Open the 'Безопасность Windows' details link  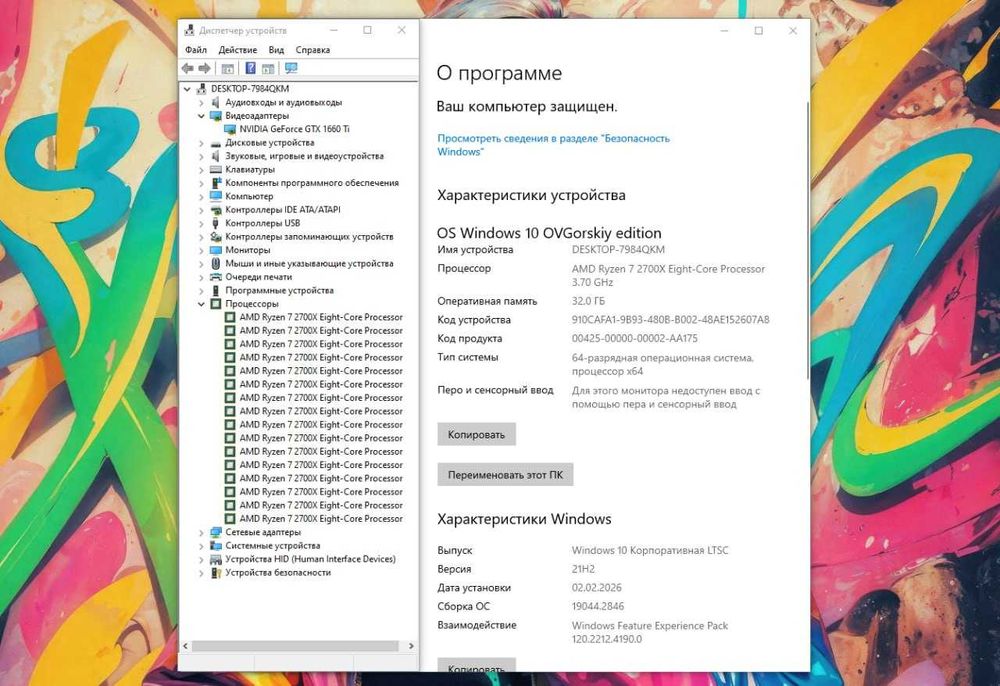553,145
